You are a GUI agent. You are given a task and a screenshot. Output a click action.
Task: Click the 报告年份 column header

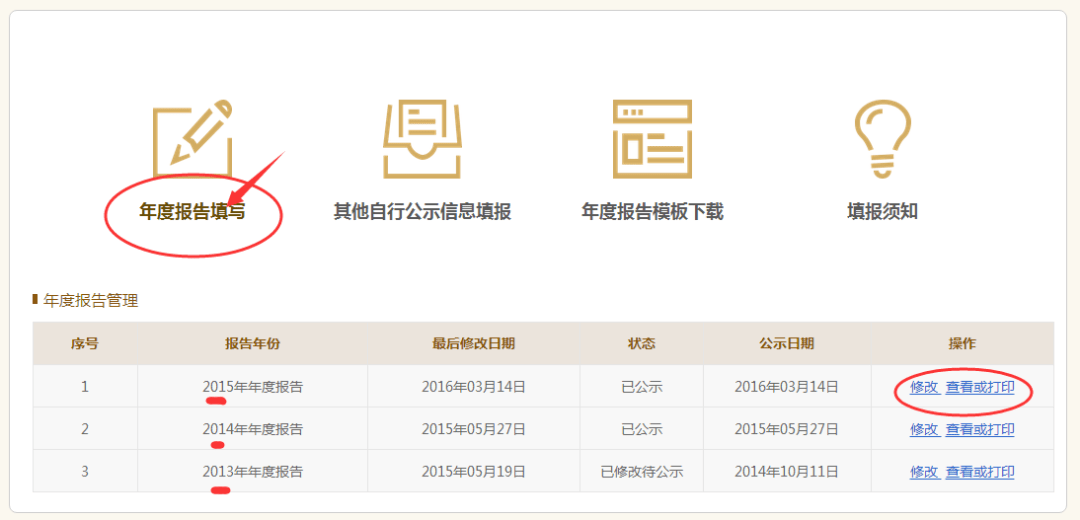(252, 344)
